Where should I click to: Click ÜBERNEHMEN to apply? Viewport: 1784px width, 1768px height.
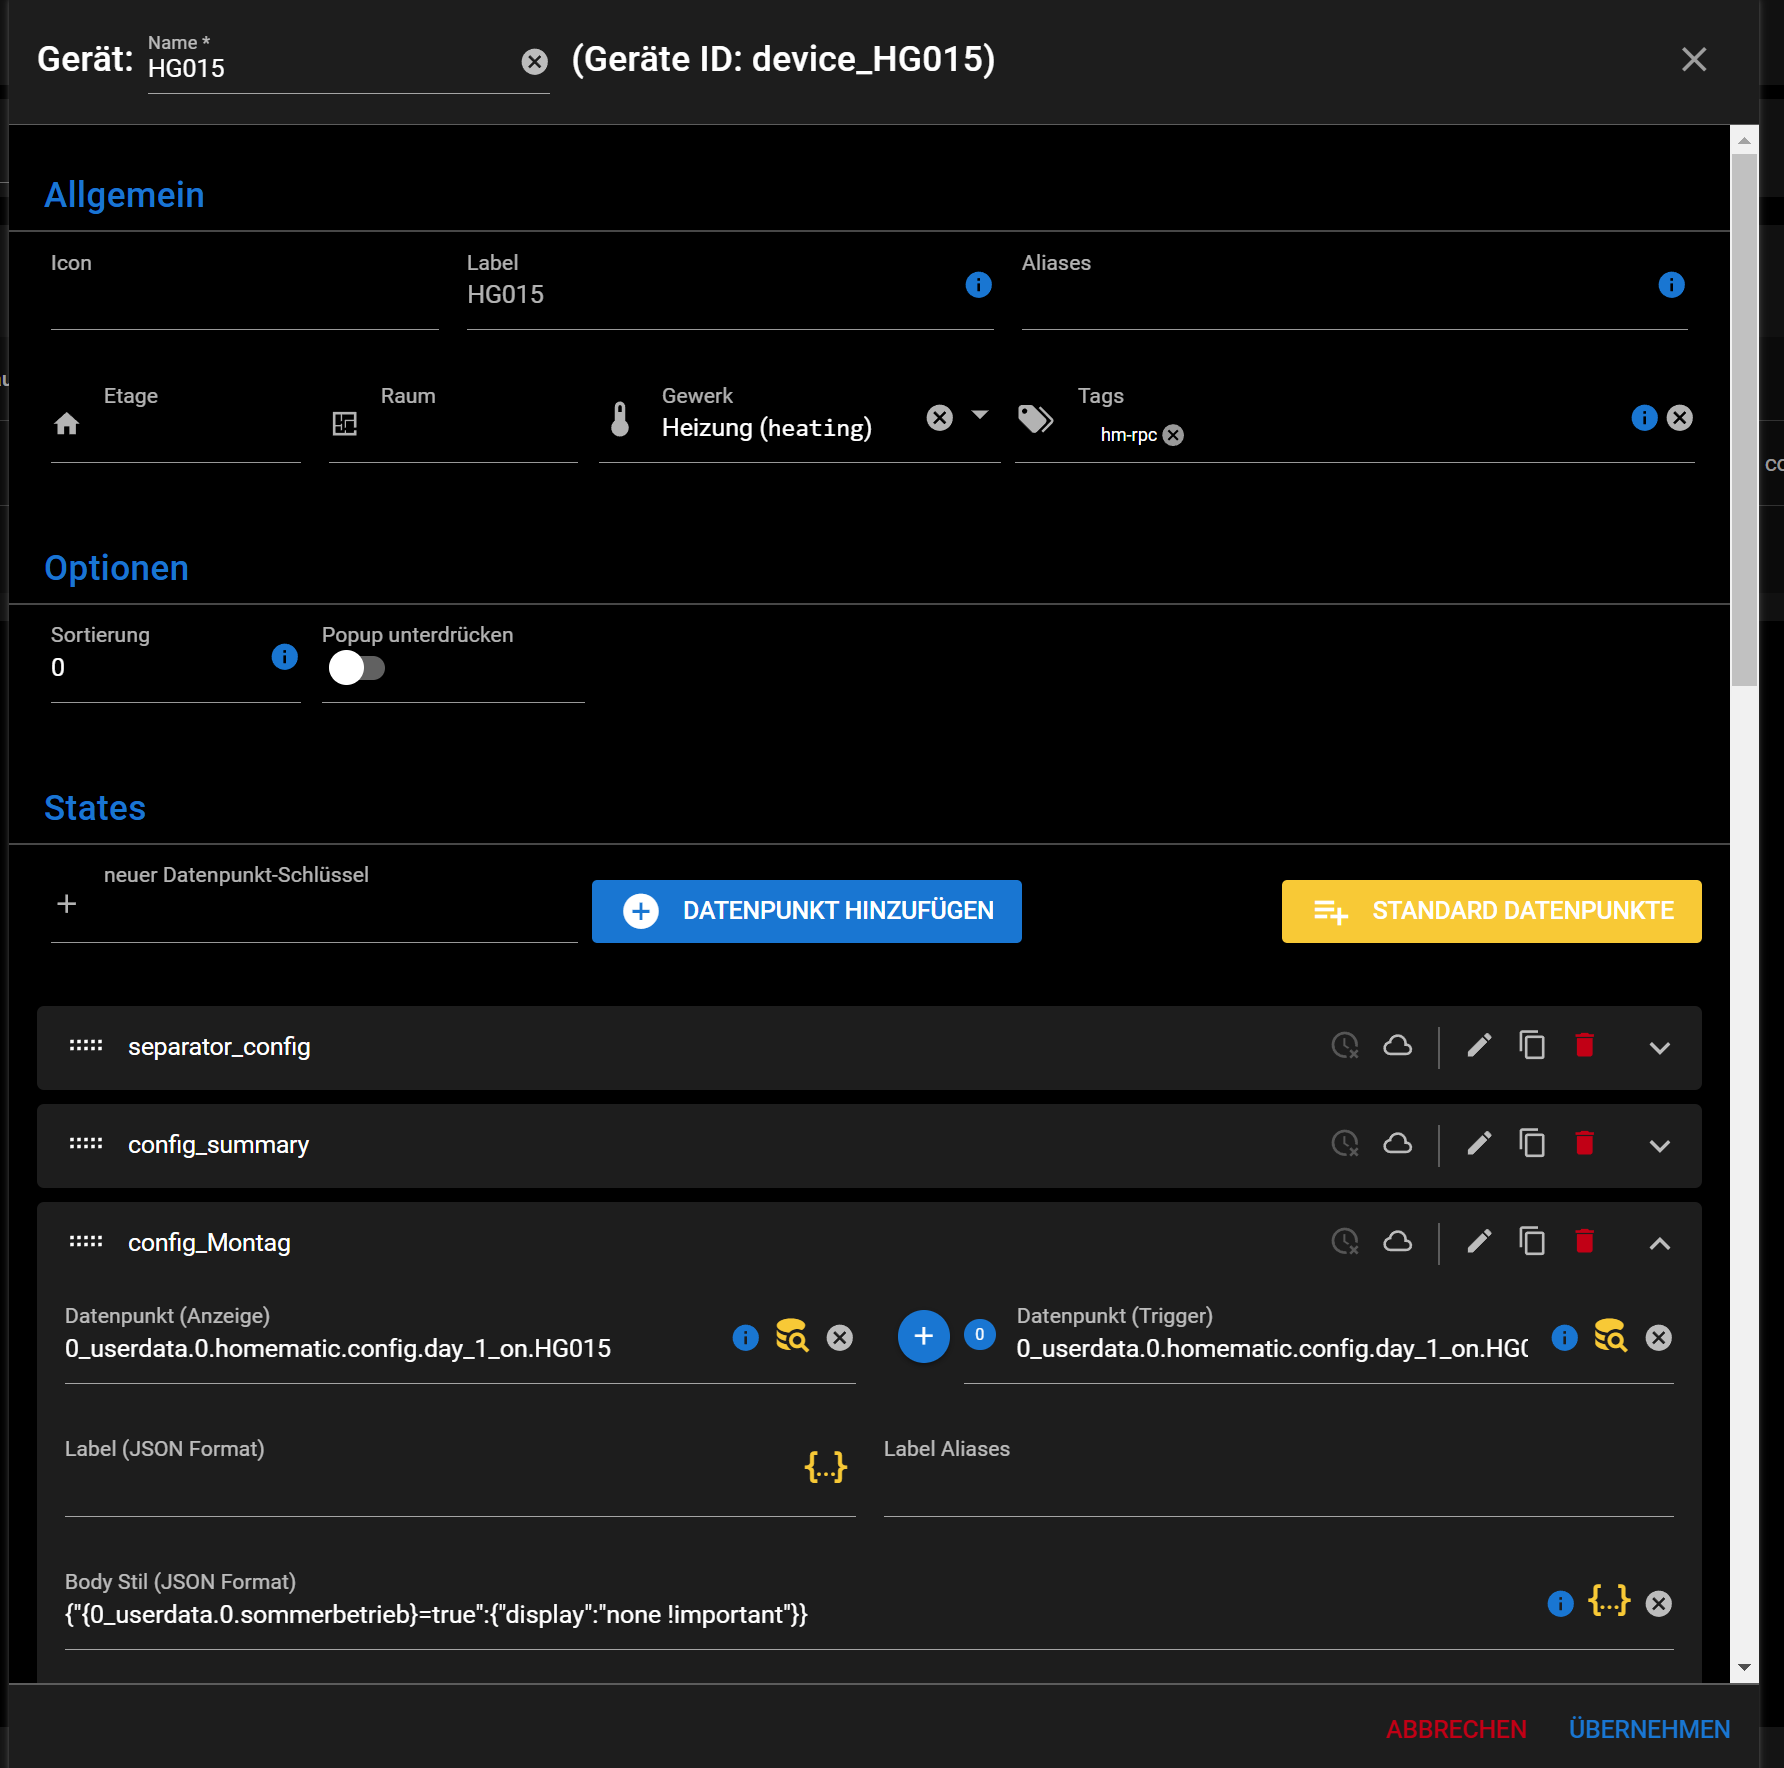point(1649,1729)
